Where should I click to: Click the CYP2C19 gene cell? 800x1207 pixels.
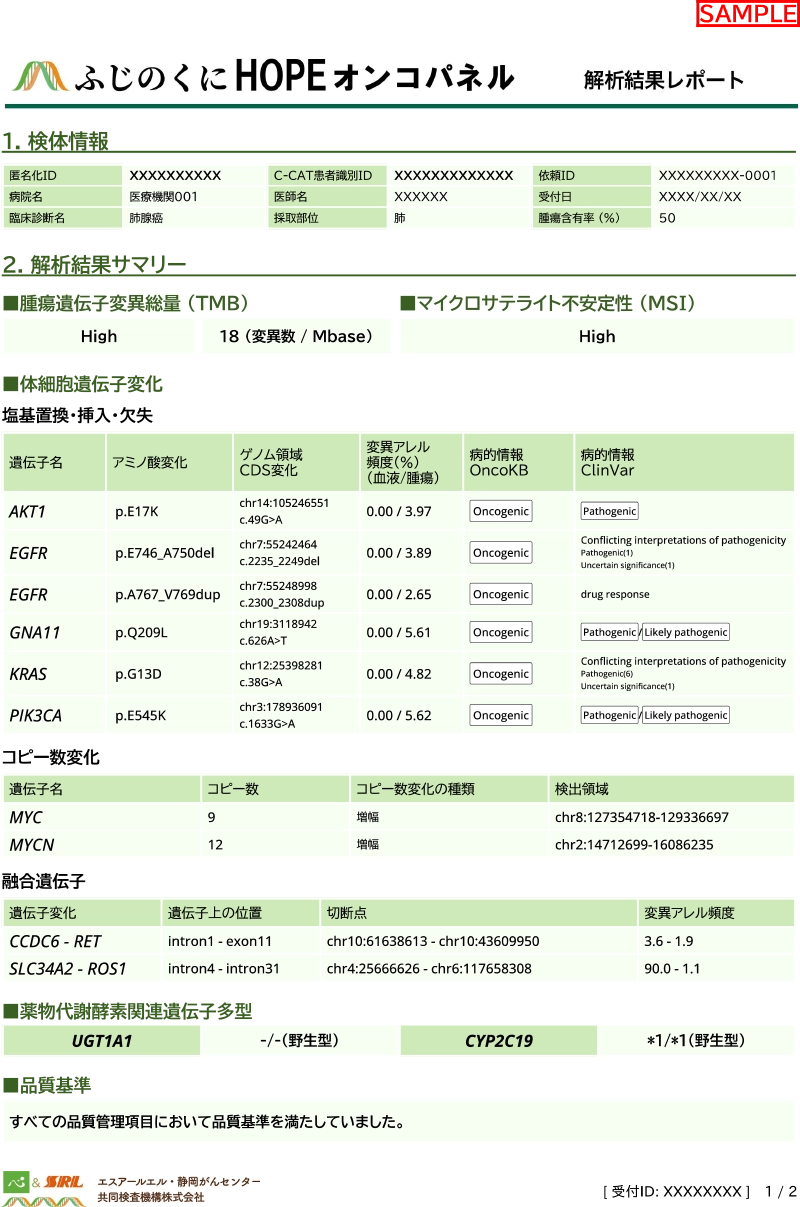click(499, 1041)
